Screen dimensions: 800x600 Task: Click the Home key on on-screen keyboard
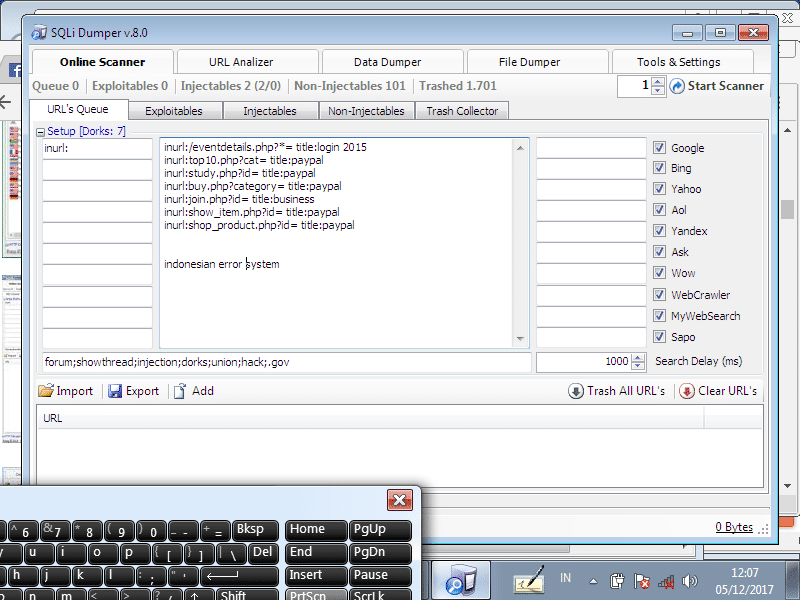click(x=316, y=531)
